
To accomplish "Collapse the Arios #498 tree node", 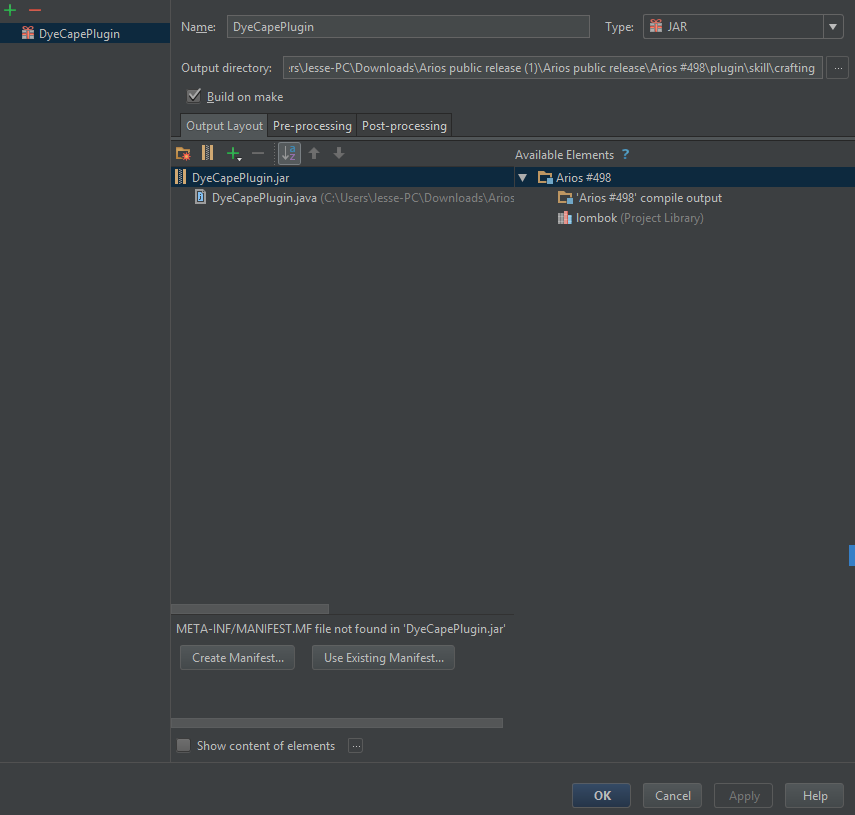I will pos(522,178).
